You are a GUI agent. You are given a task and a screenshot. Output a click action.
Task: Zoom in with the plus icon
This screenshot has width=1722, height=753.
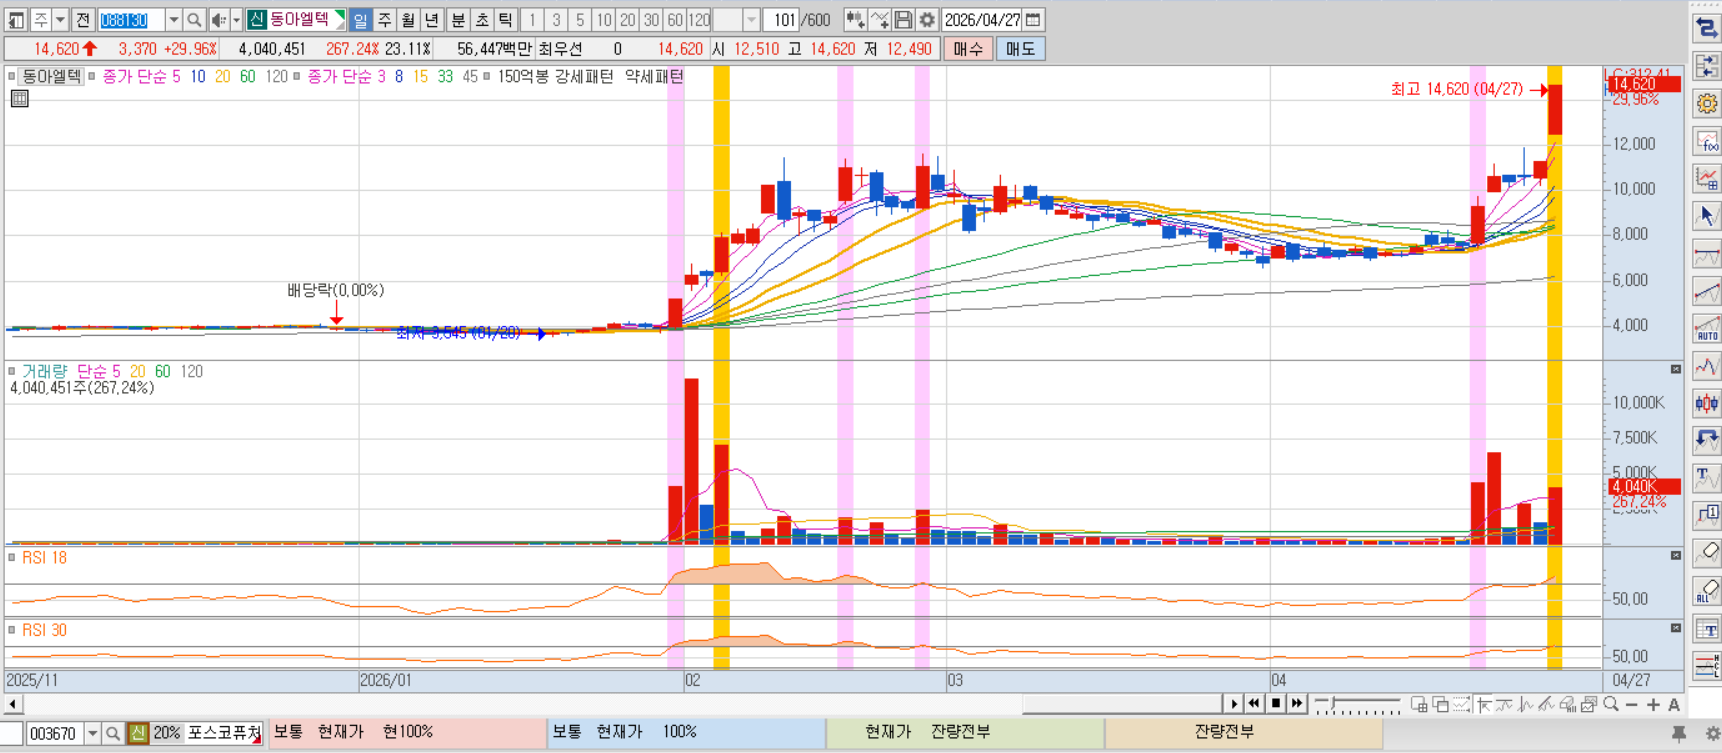coord(1652,705)
